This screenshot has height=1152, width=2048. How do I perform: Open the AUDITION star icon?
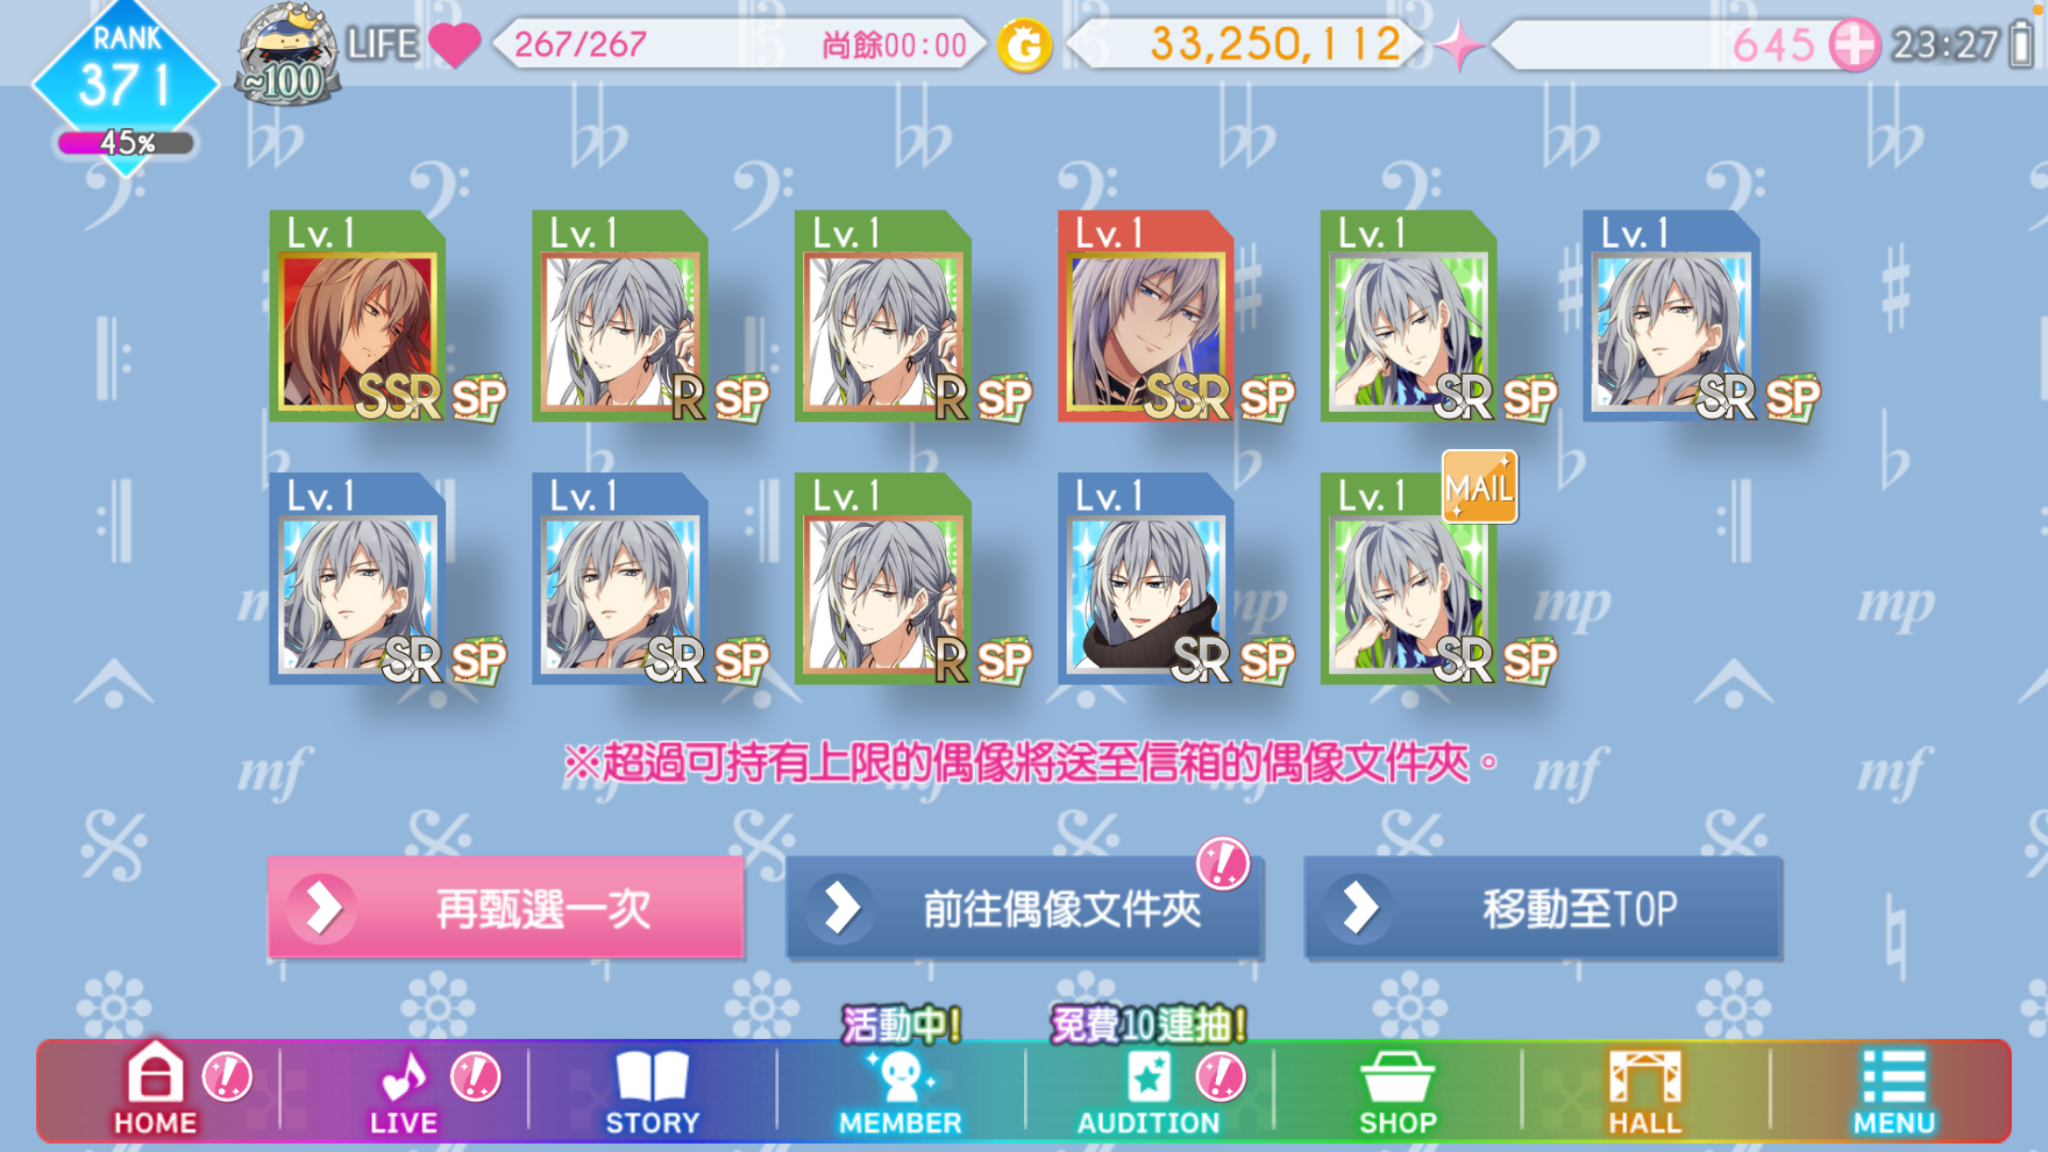tap(1148, 1092)
